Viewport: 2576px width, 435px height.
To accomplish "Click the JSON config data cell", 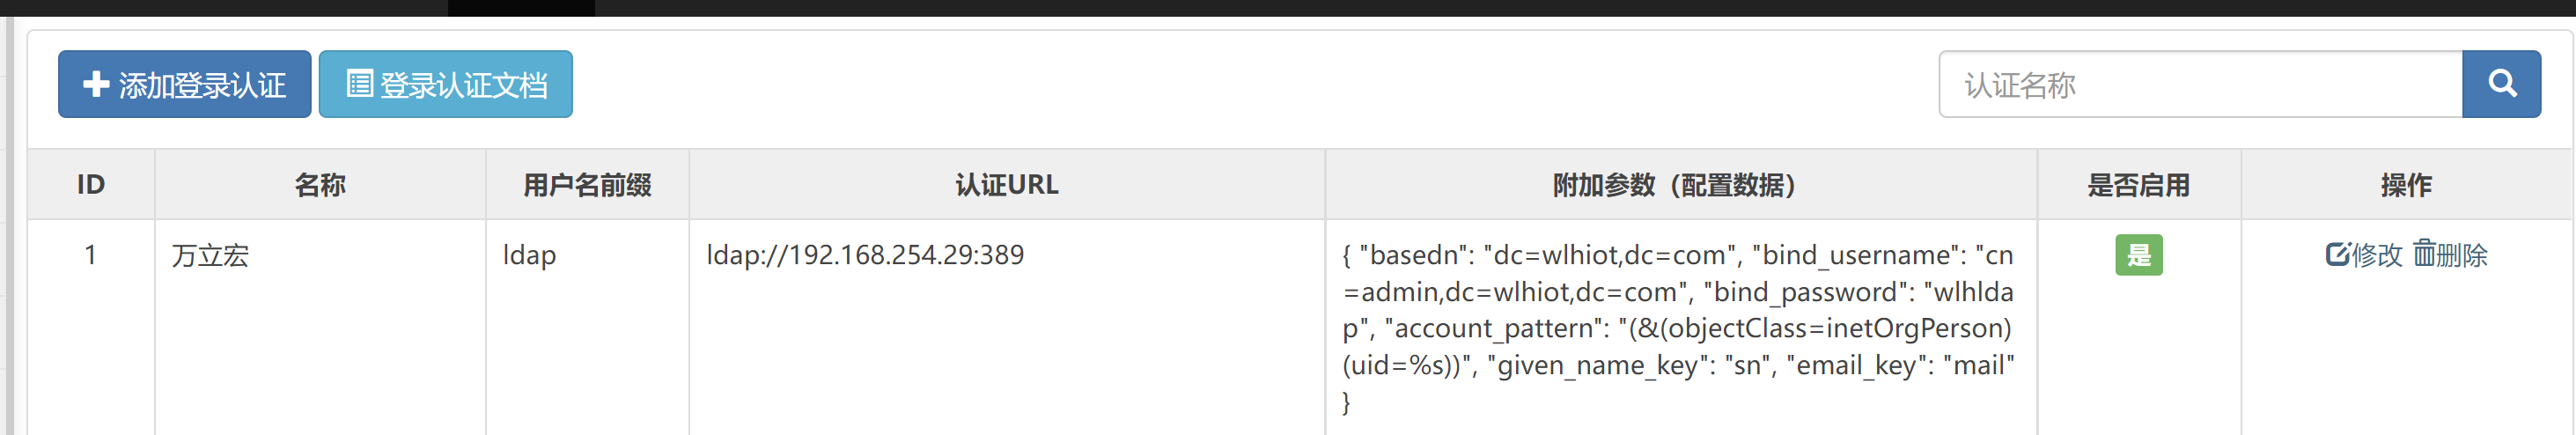I will click(x=1678, y=328).
